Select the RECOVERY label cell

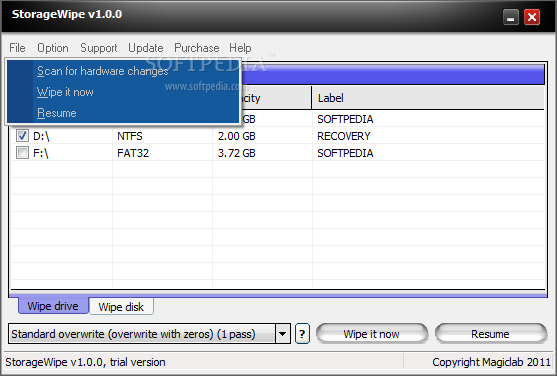point(344,136)
